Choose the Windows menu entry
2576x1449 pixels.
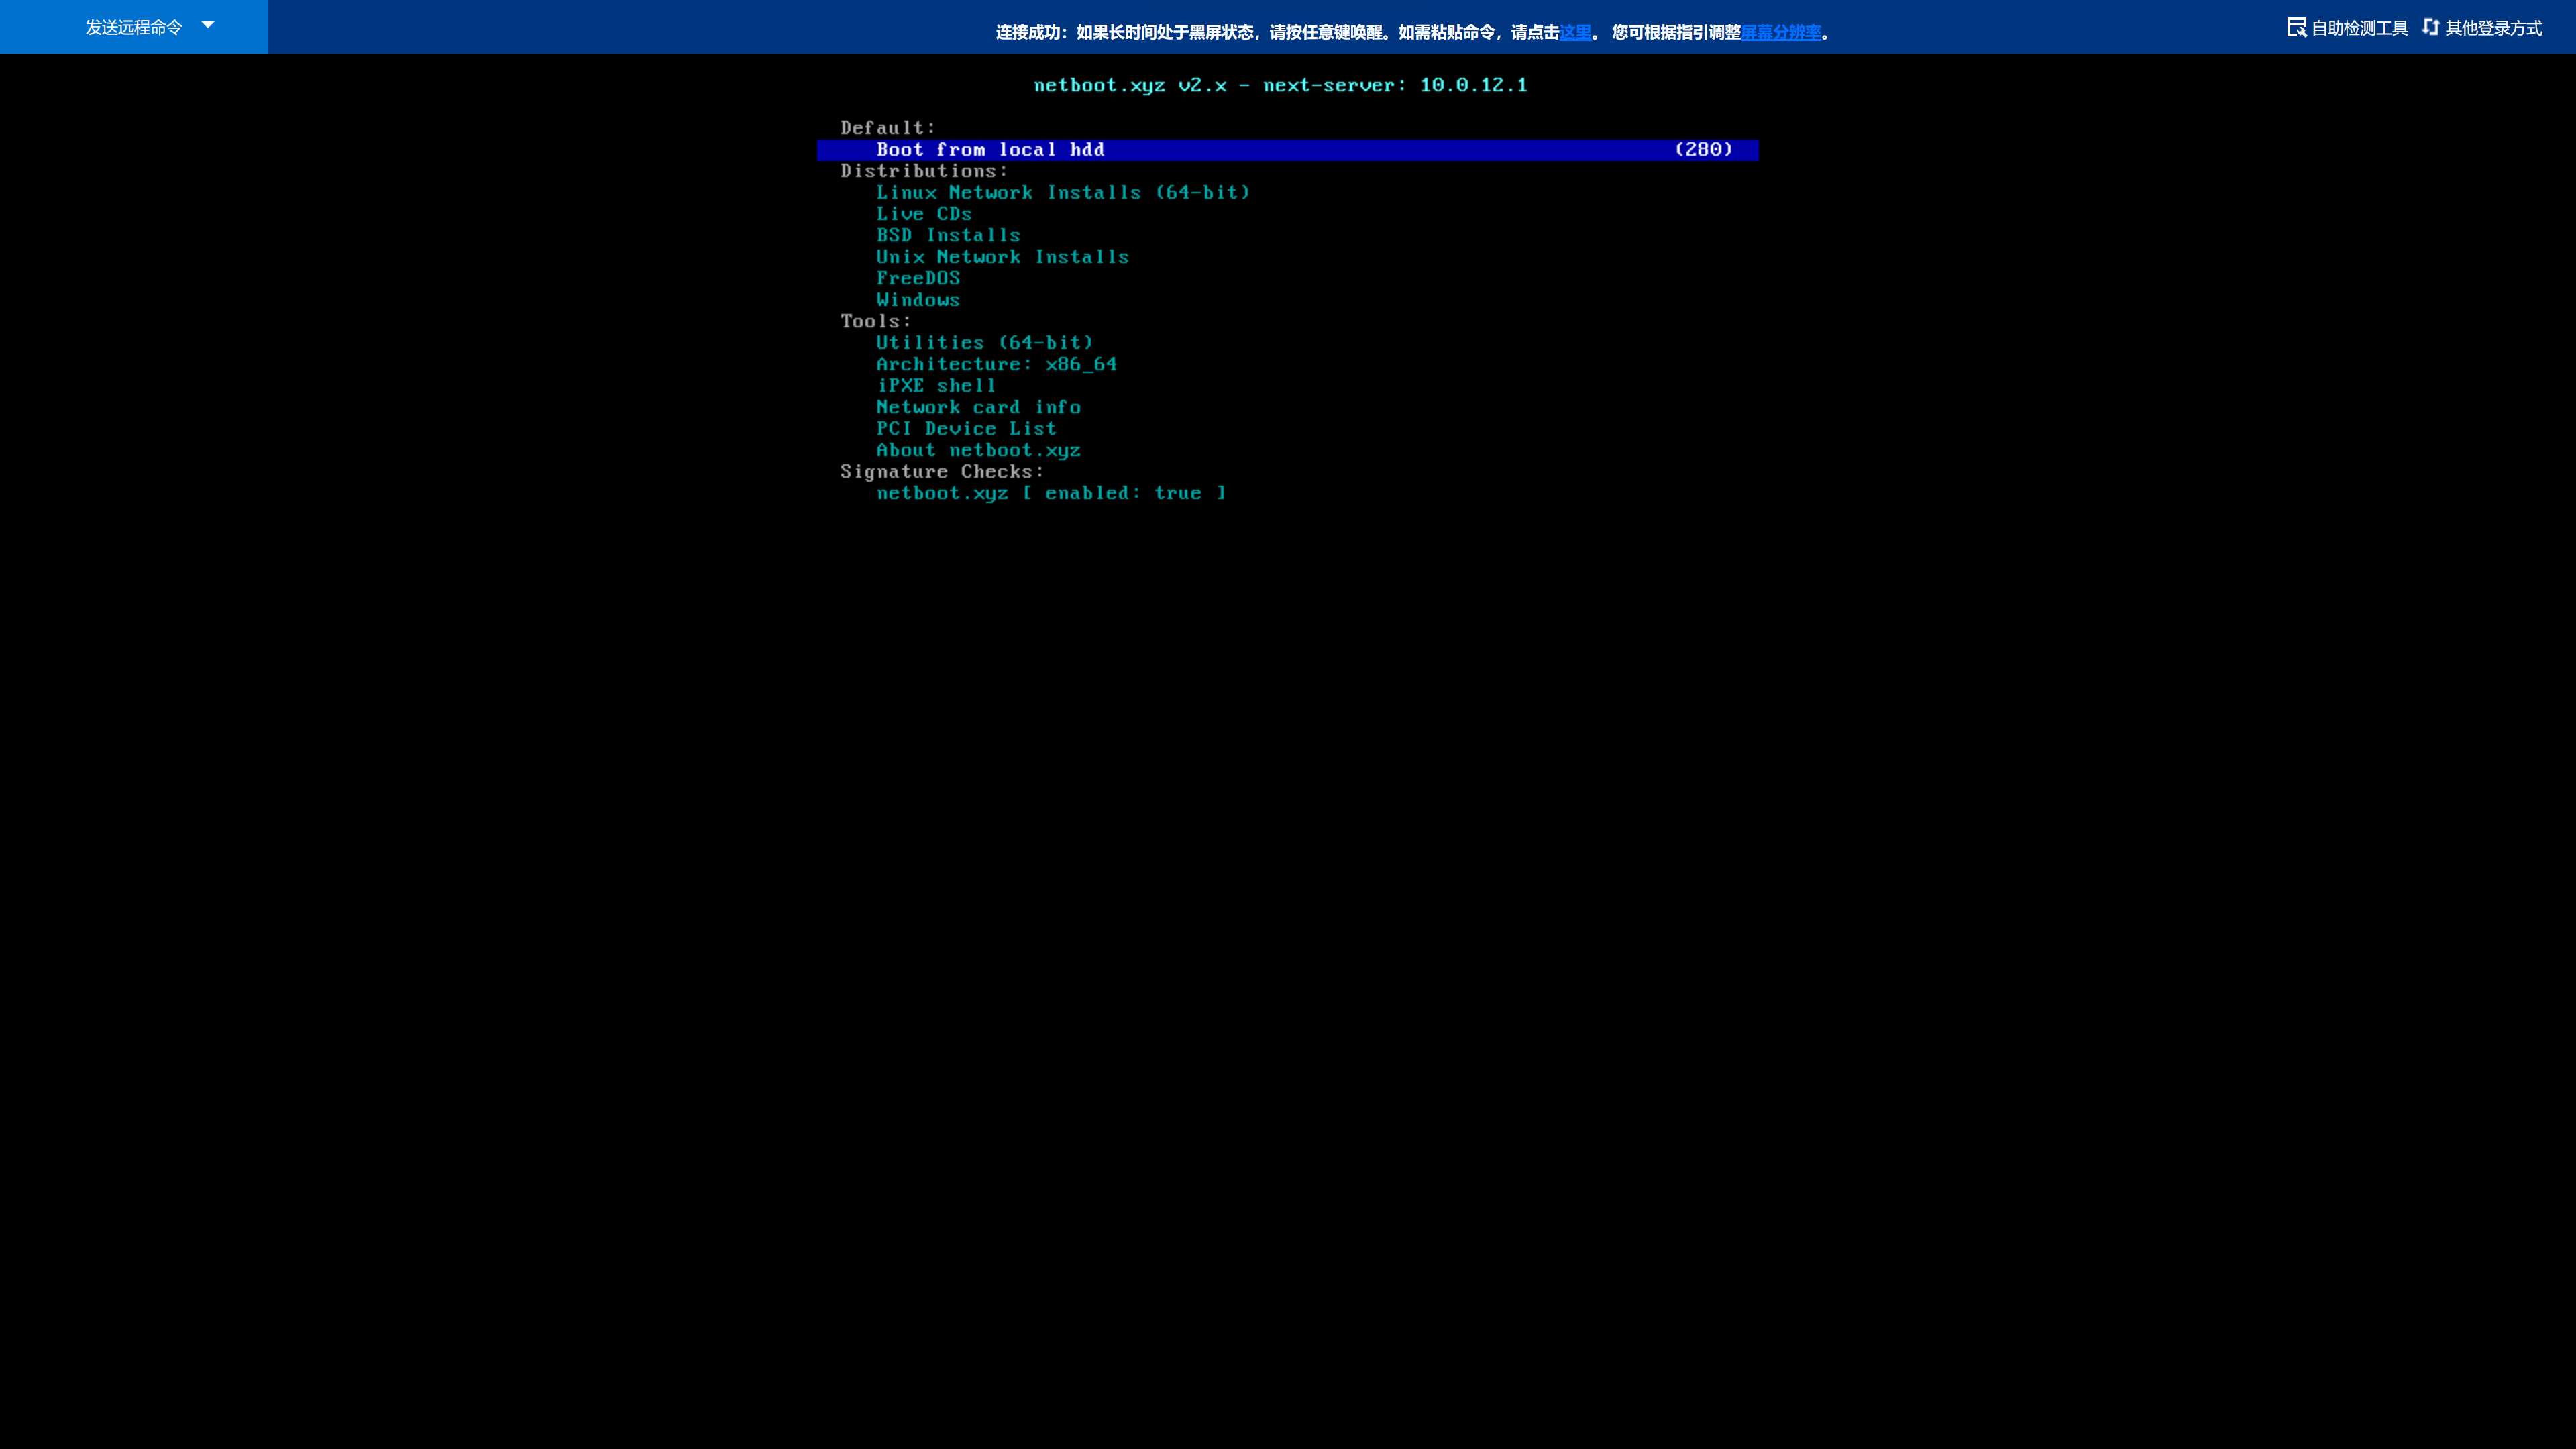pyautogui.click(x=918, y=300)
